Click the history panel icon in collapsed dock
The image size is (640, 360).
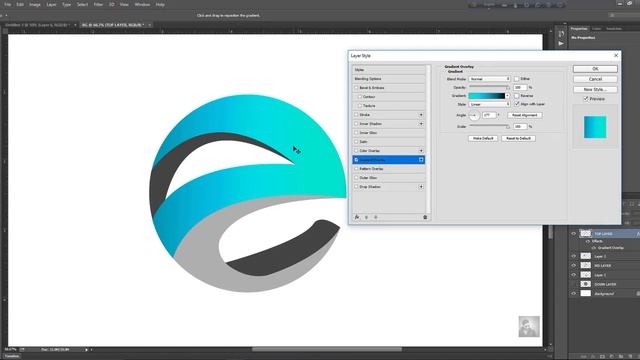[561, 34]
